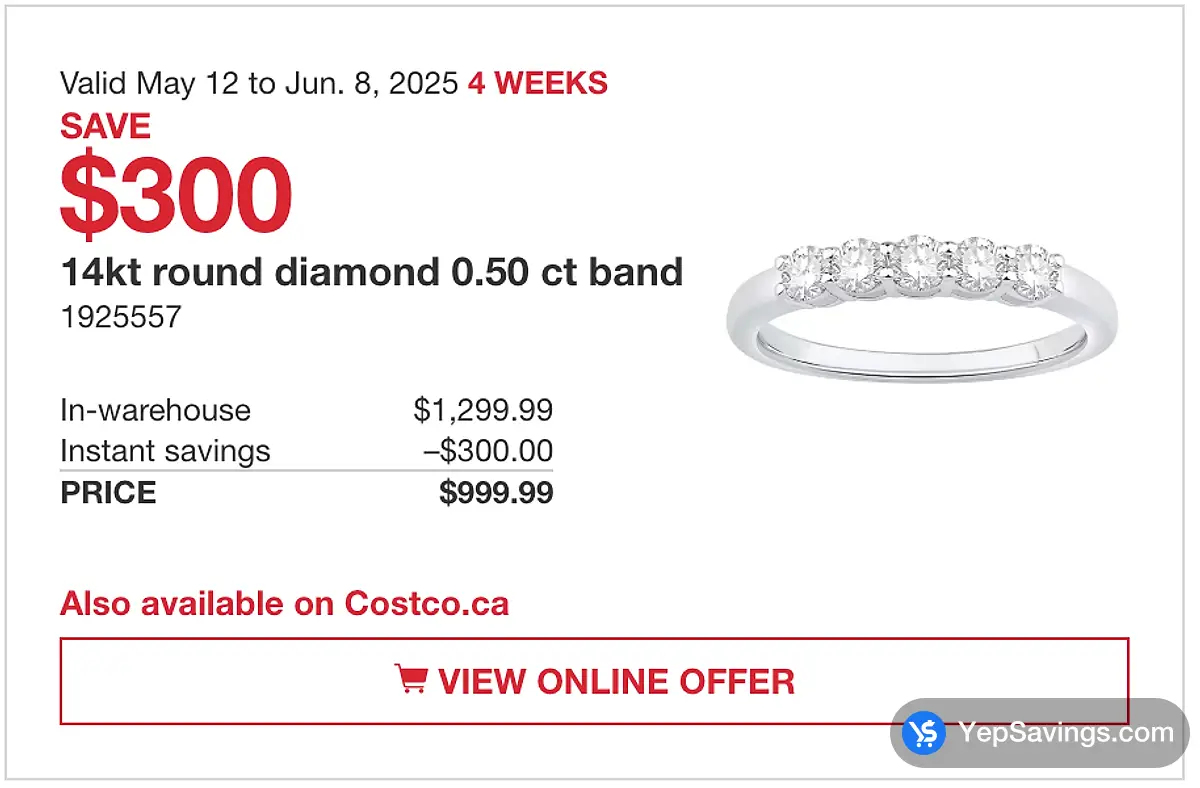Select the product title text
The image size is (1200, 788).
point(371,272)
